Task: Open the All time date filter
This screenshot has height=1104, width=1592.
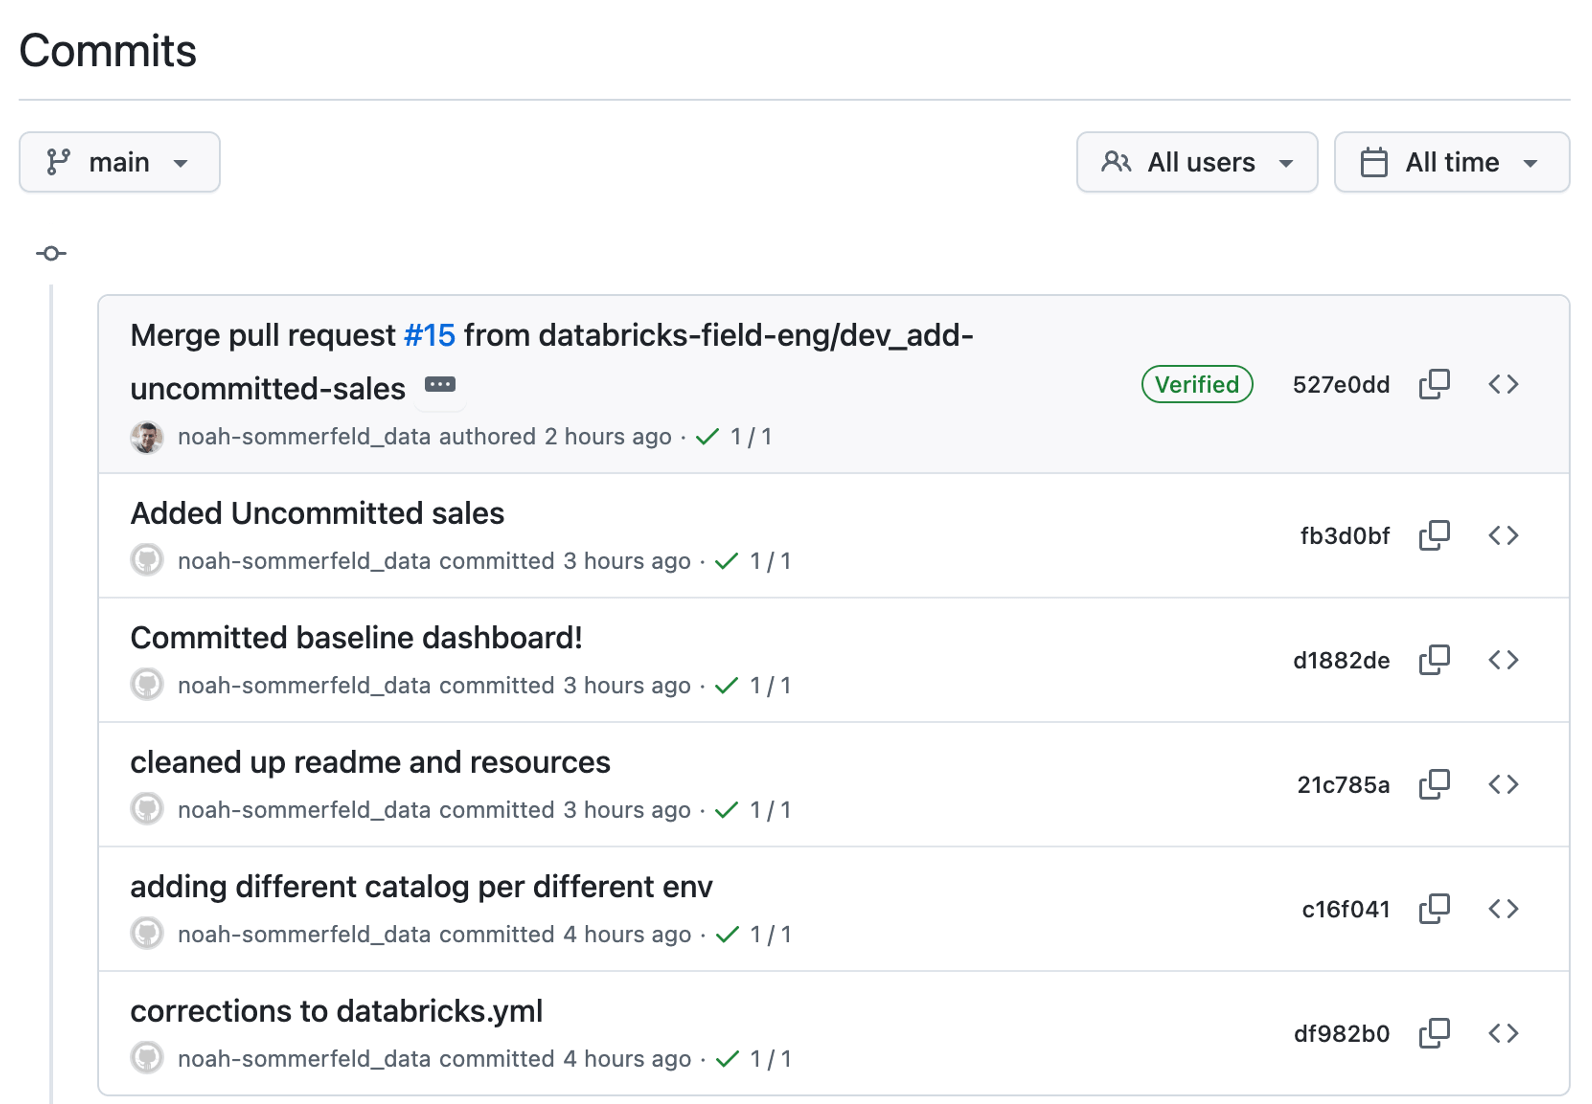Action: click(x=1450, y=162)
